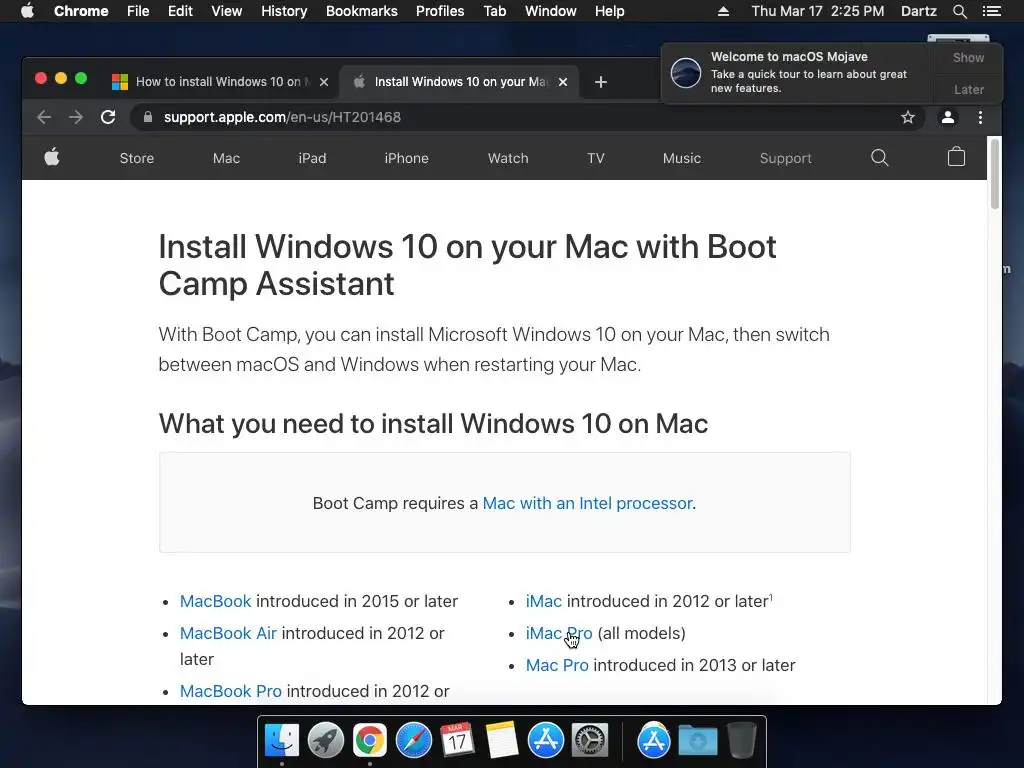The height and width of the screenshot is (768, 1024).
Task: Open Safari compass icon in Dock
Action: (413, 741)
